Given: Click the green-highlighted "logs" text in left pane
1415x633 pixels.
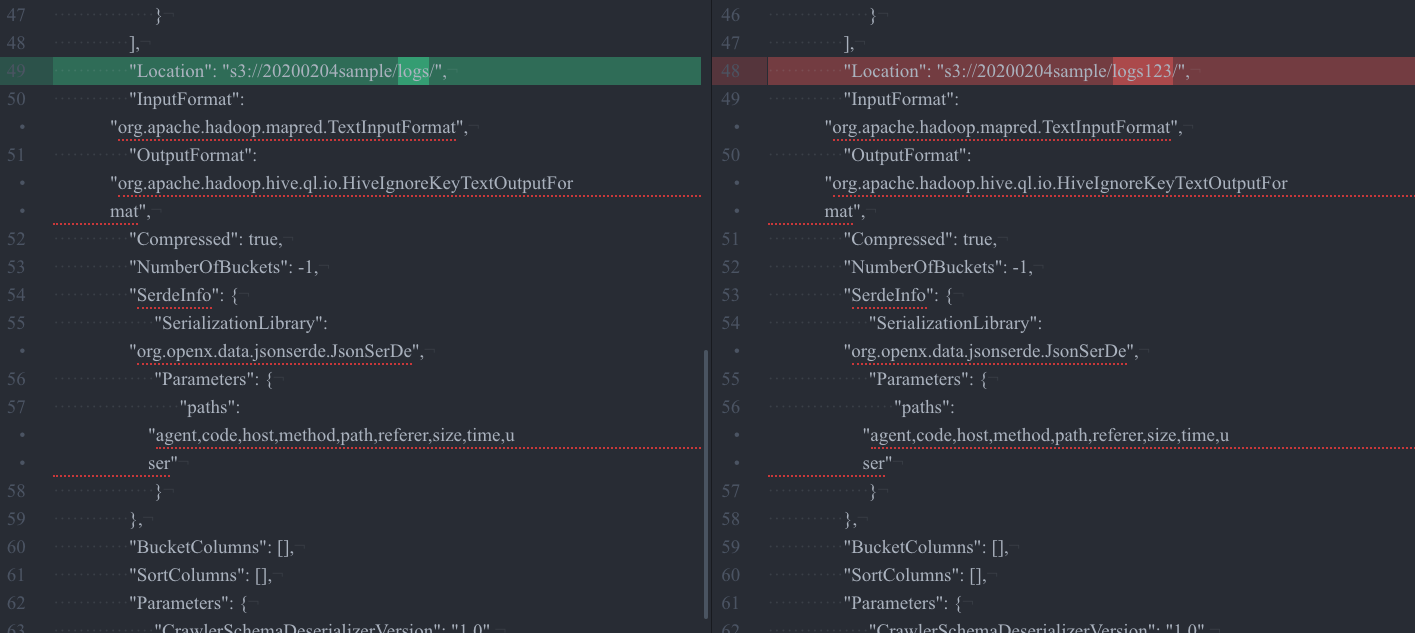Looking at the screenshot, I should pyautogui.click(x=413, y=71).
